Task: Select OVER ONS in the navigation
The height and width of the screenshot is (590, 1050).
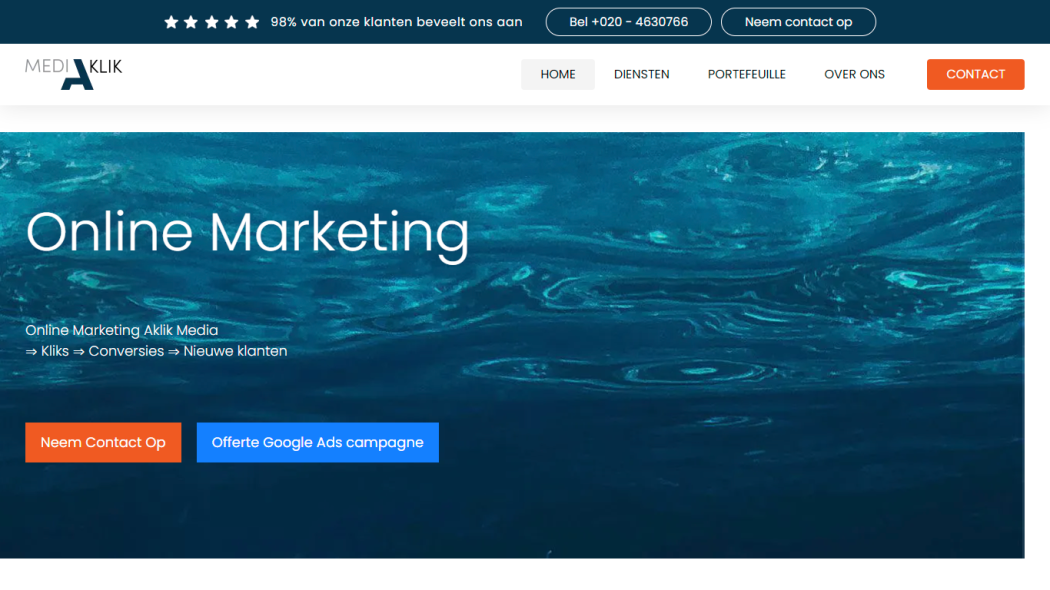Action: [854, 74]
